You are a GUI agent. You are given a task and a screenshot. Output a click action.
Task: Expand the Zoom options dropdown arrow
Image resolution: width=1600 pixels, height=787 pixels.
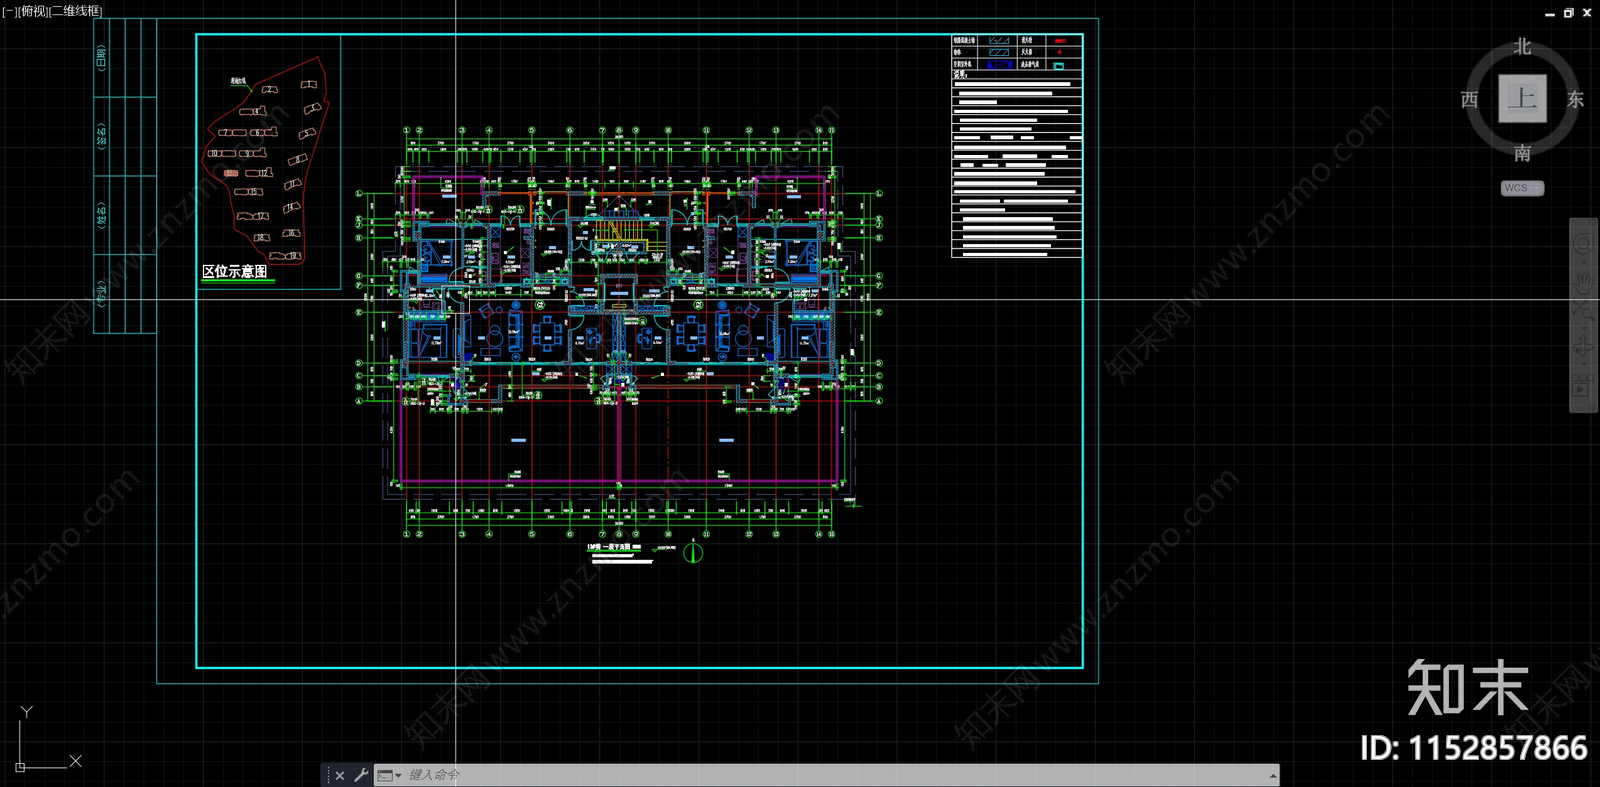(1583, 326)
